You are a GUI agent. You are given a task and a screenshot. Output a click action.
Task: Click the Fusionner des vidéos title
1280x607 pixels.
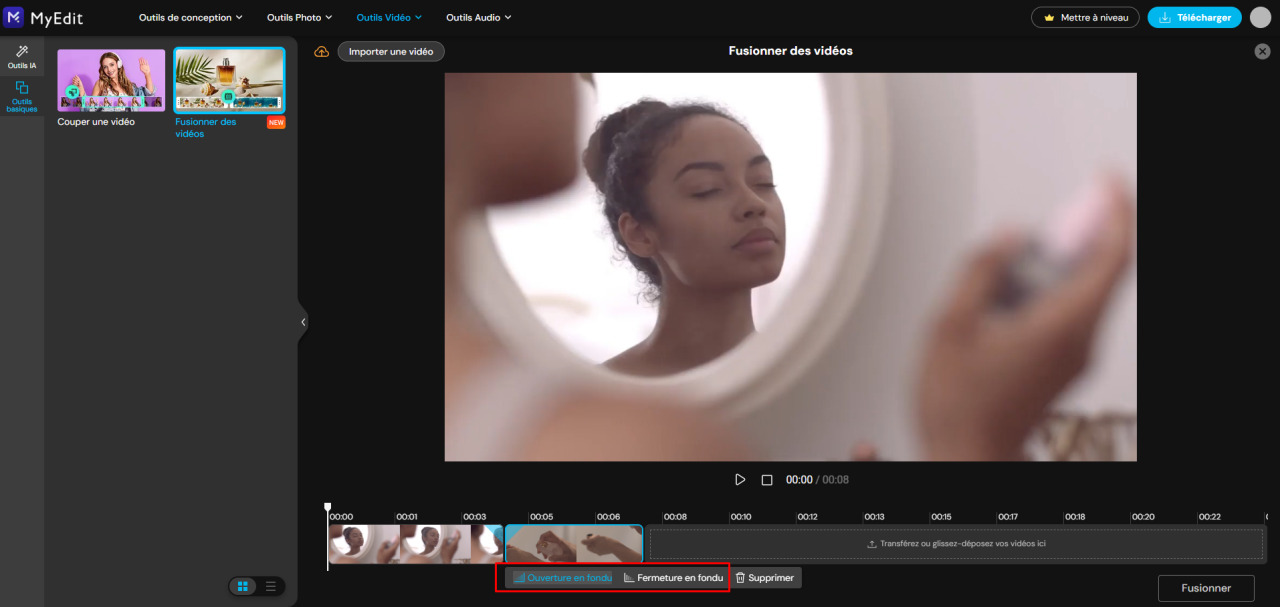coord(790,51)
